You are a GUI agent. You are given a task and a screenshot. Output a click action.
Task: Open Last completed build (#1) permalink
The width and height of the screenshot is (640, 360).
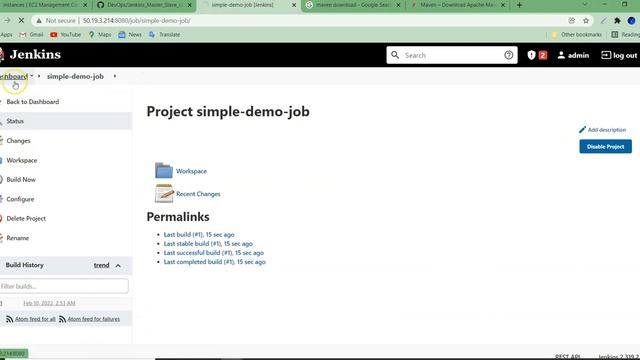coord(214,262)
